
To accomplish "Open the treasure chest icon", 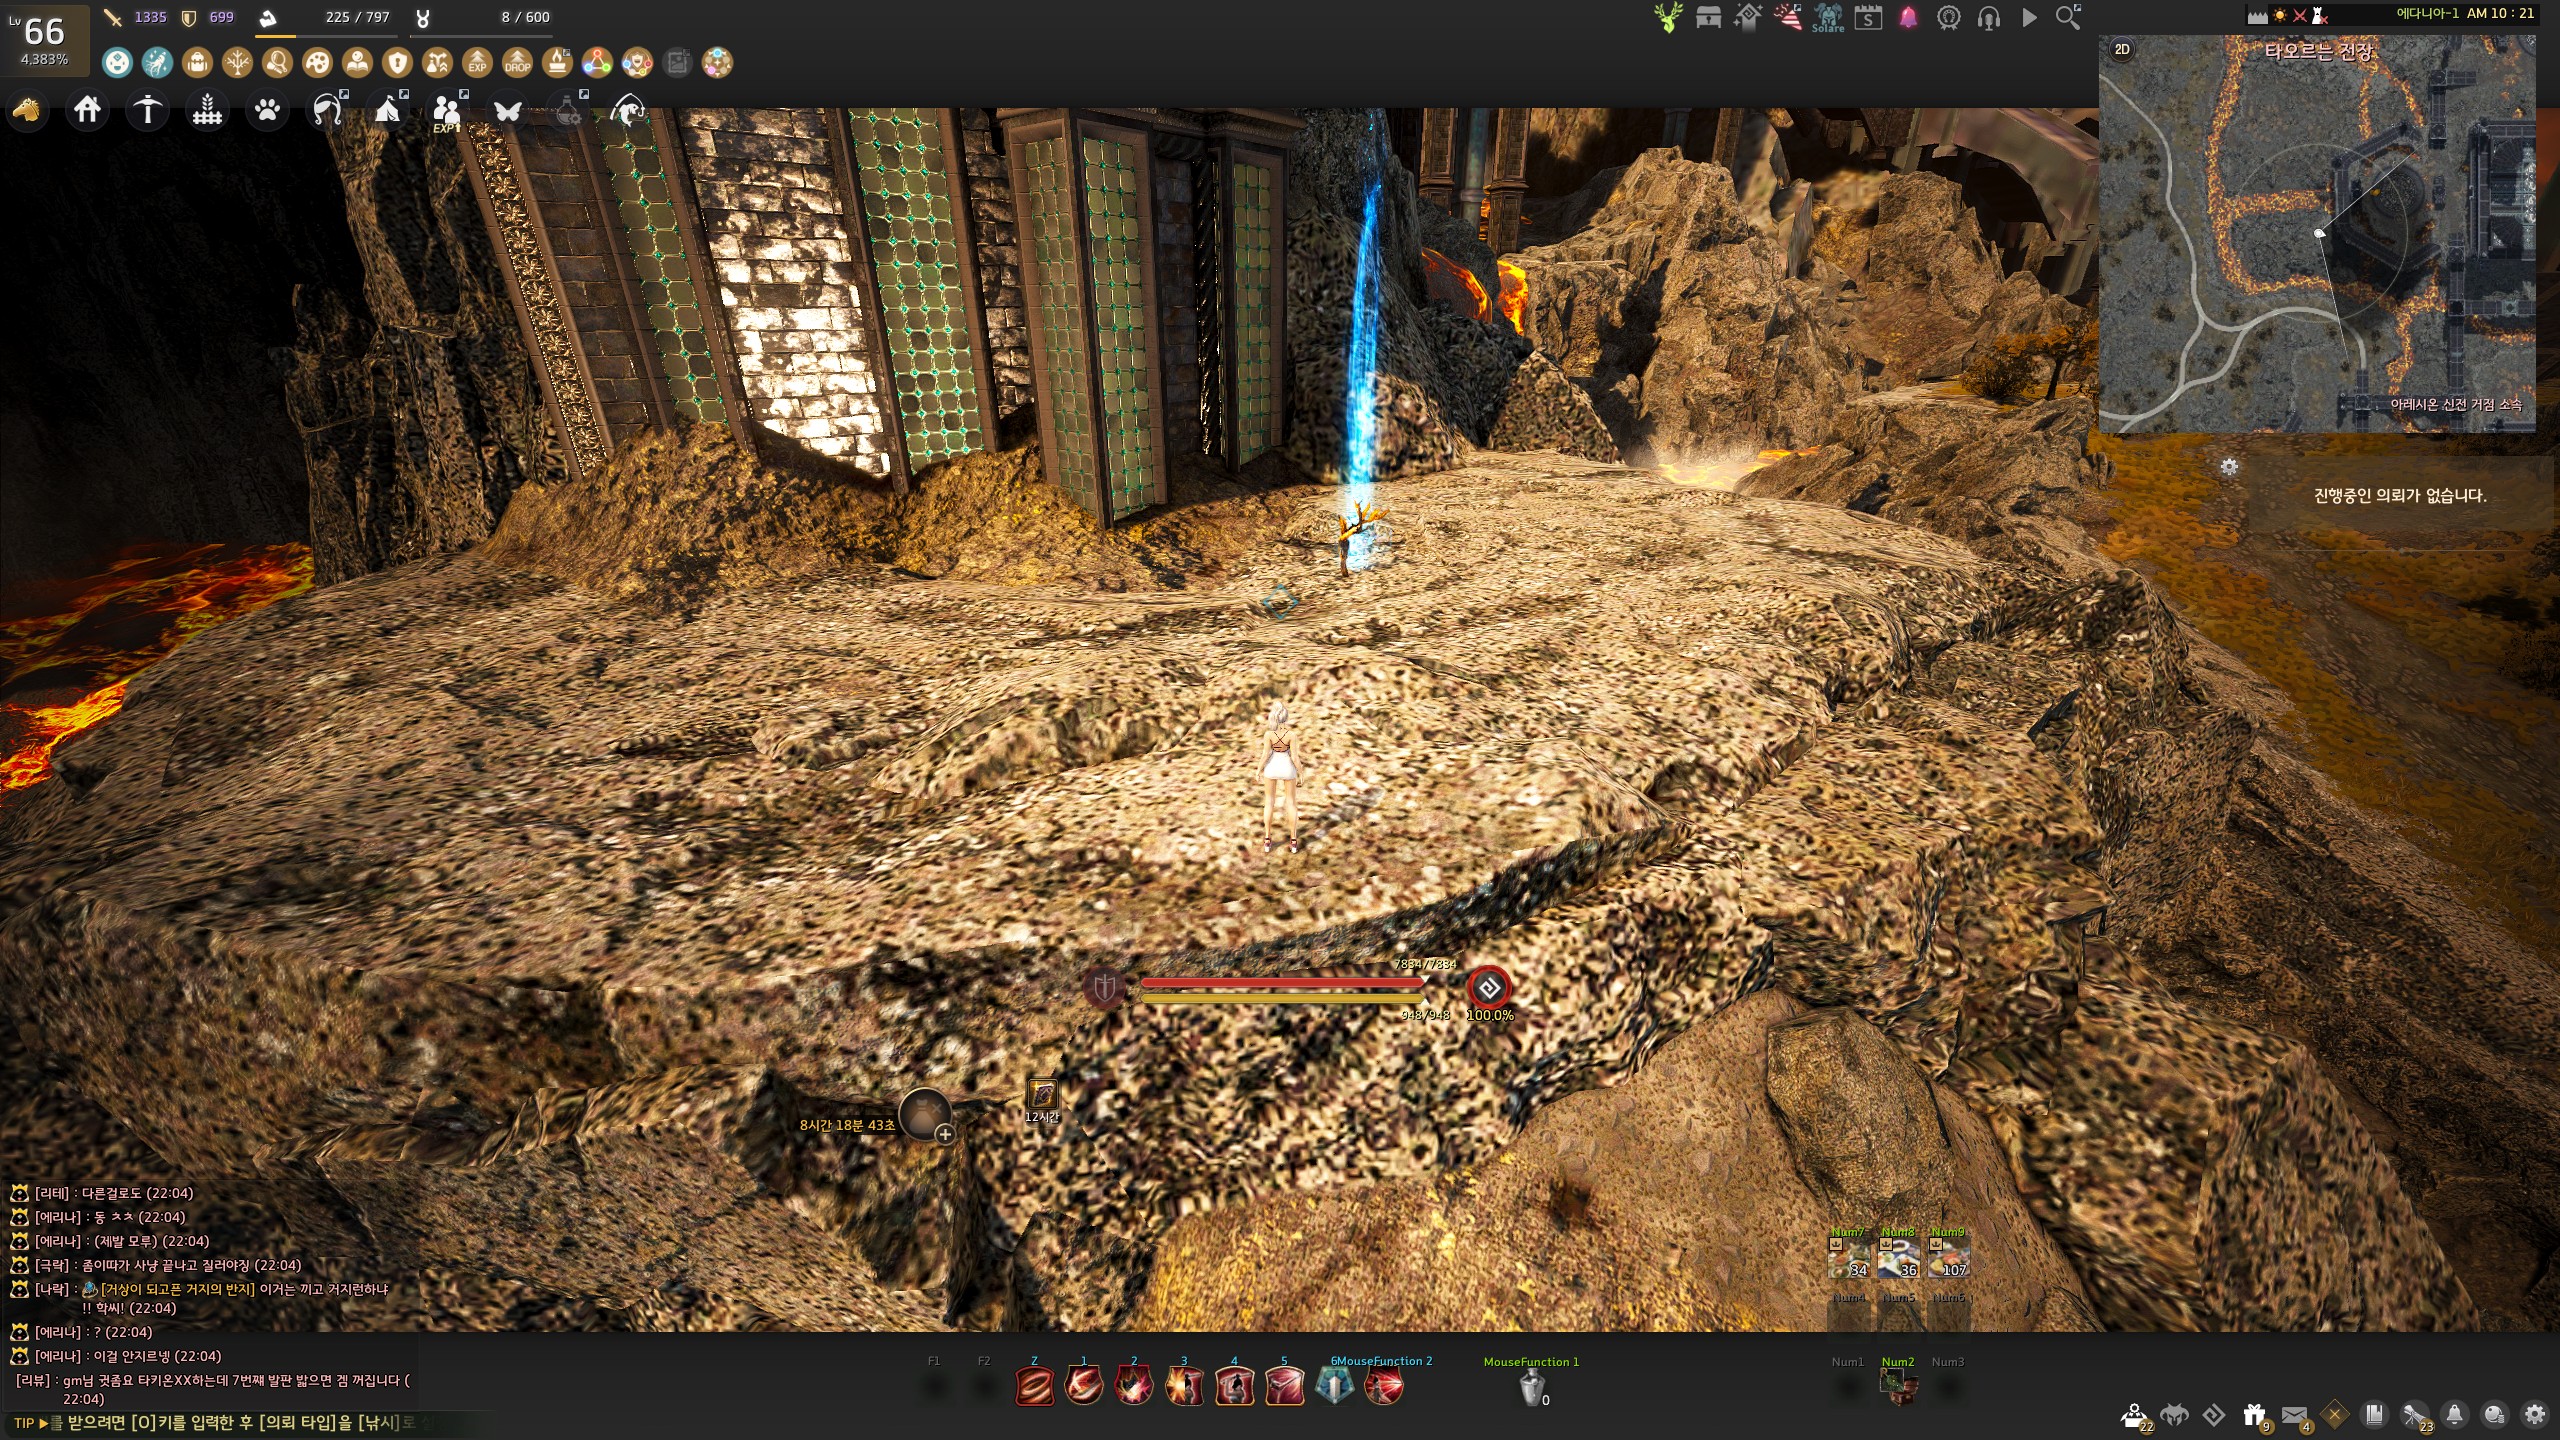I will coord(1708,18).
